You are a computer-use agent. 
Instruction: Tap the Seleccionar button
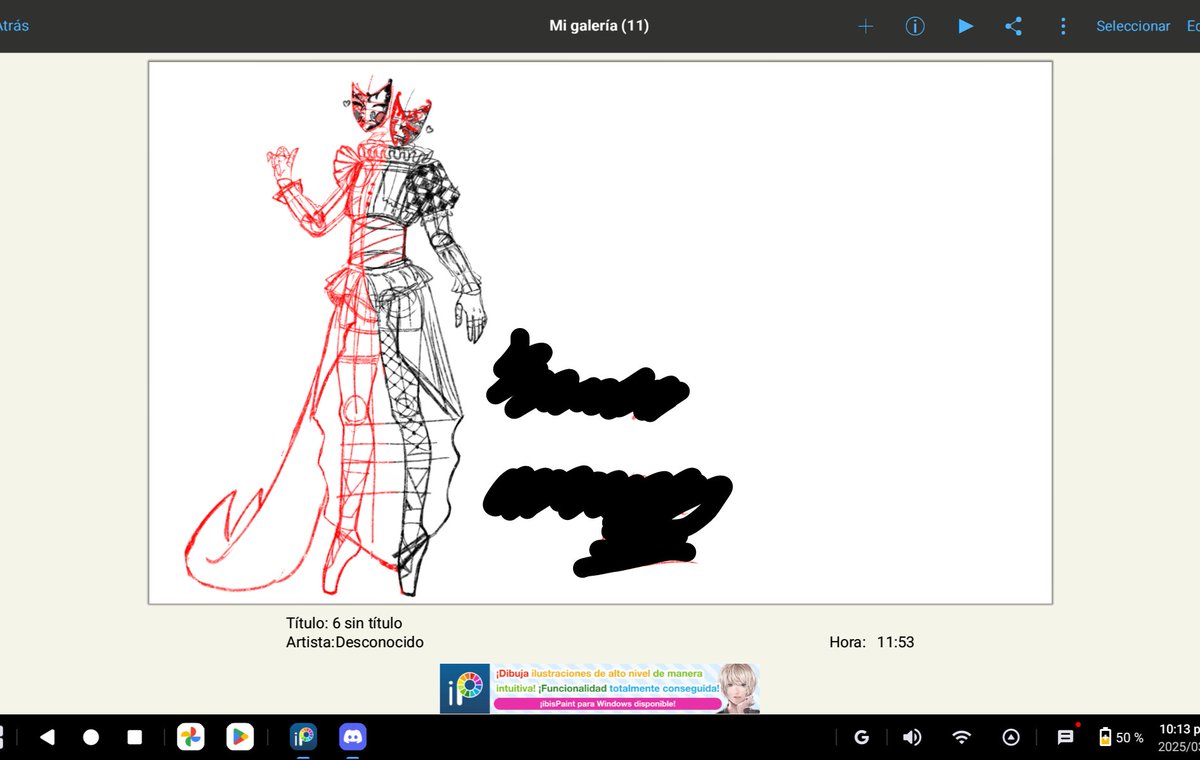1133,26
